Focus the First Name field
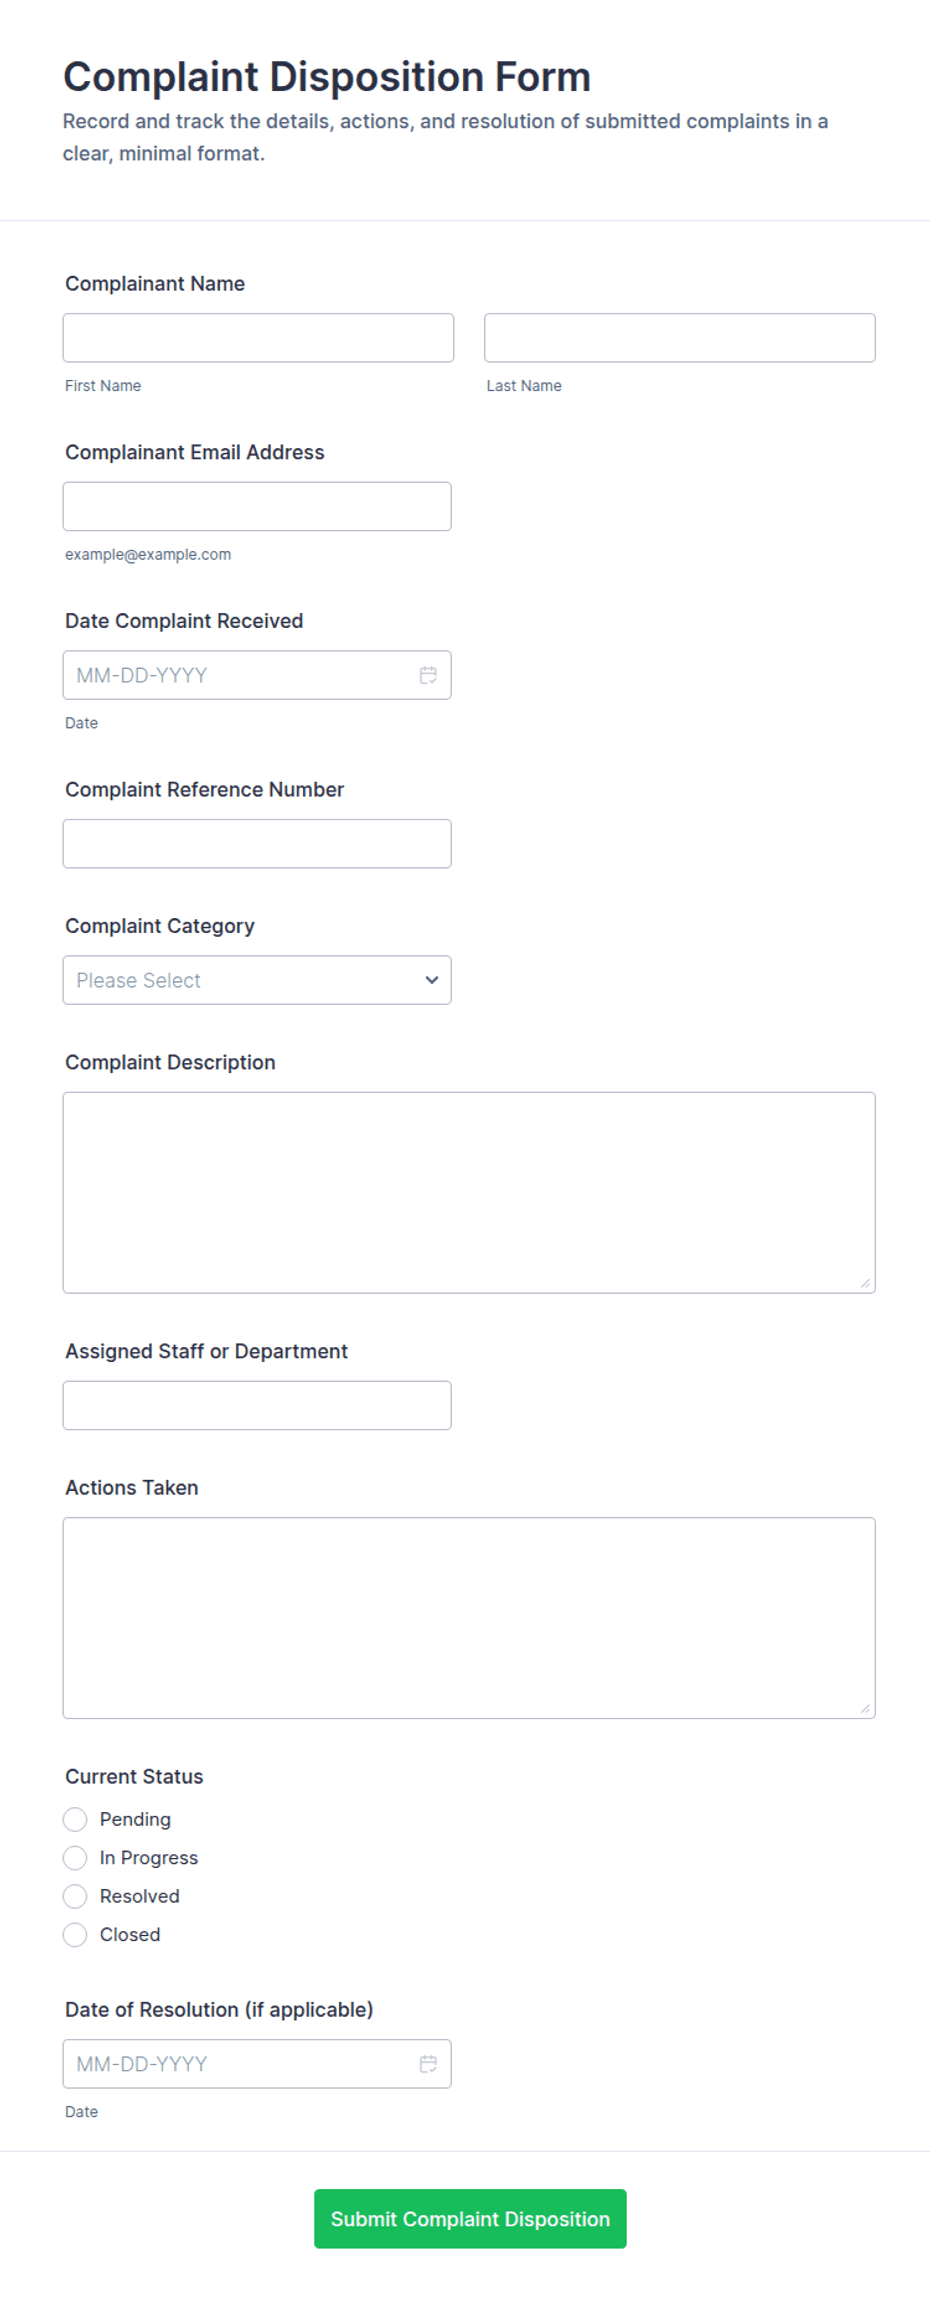The image size is (930, 2298). (258, 338)
